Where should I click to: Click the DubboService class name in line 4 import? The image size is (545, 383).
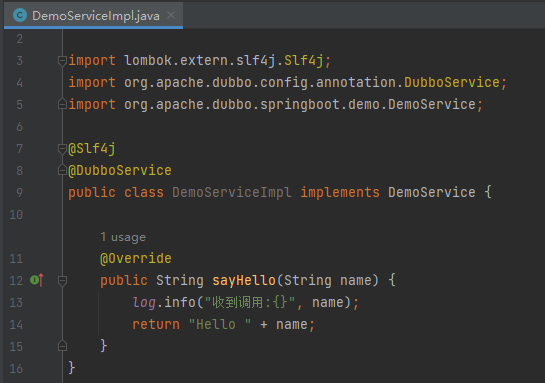pos(452,82)
